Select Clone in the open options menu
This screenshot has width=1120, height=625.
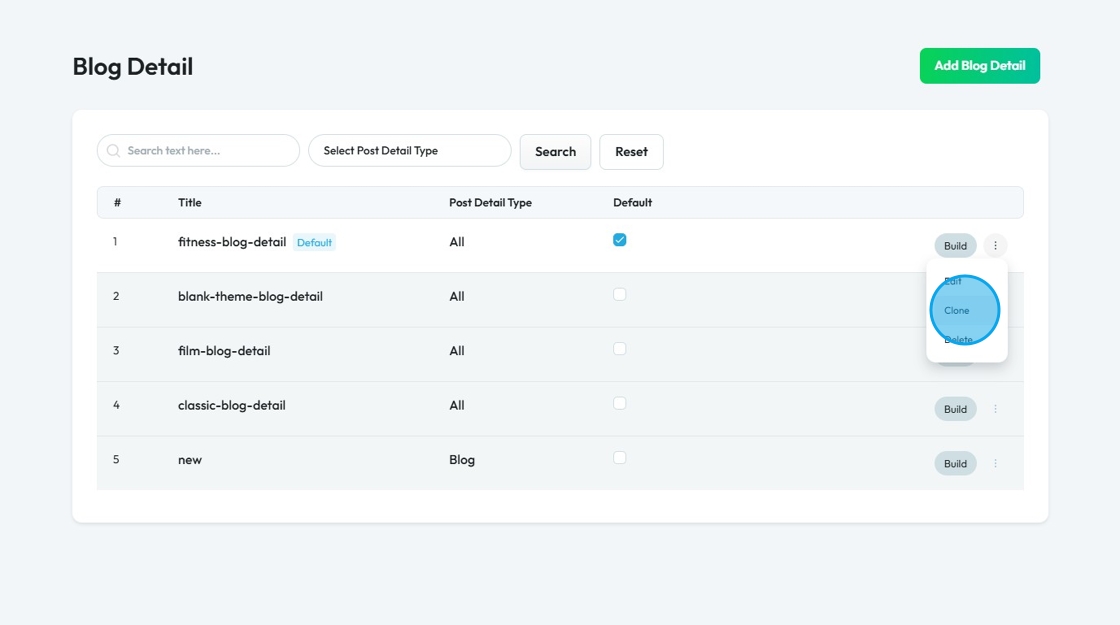(x=957, y=310)
